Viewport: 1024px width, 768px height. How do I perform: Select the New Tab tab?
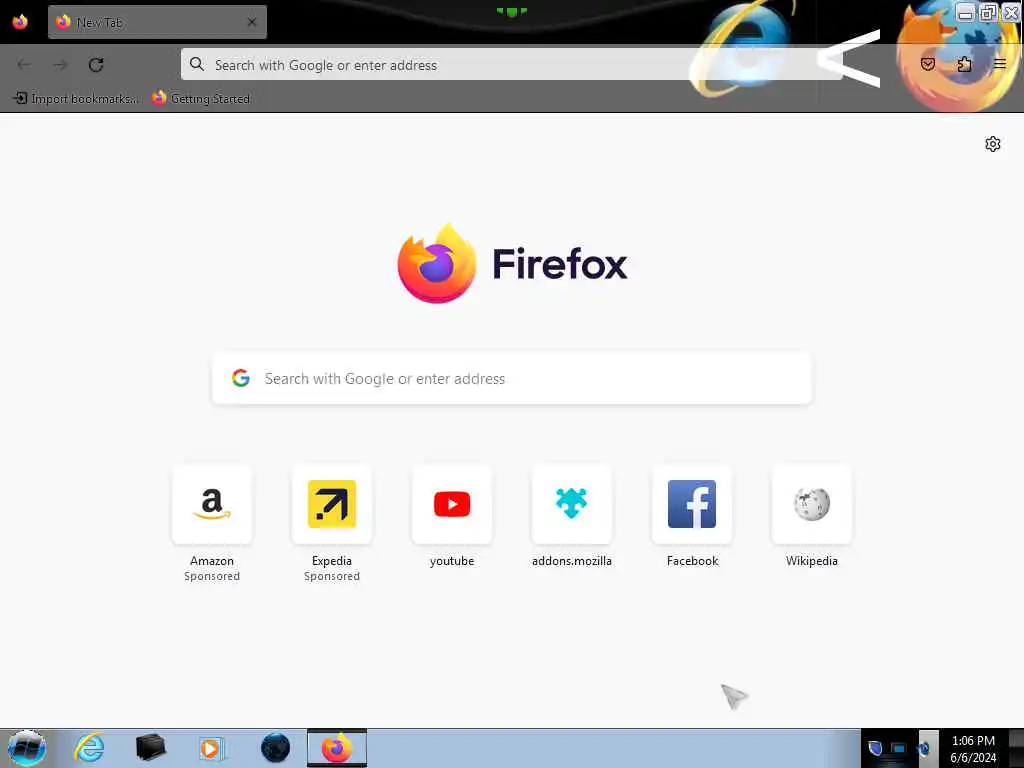[157, 22]
